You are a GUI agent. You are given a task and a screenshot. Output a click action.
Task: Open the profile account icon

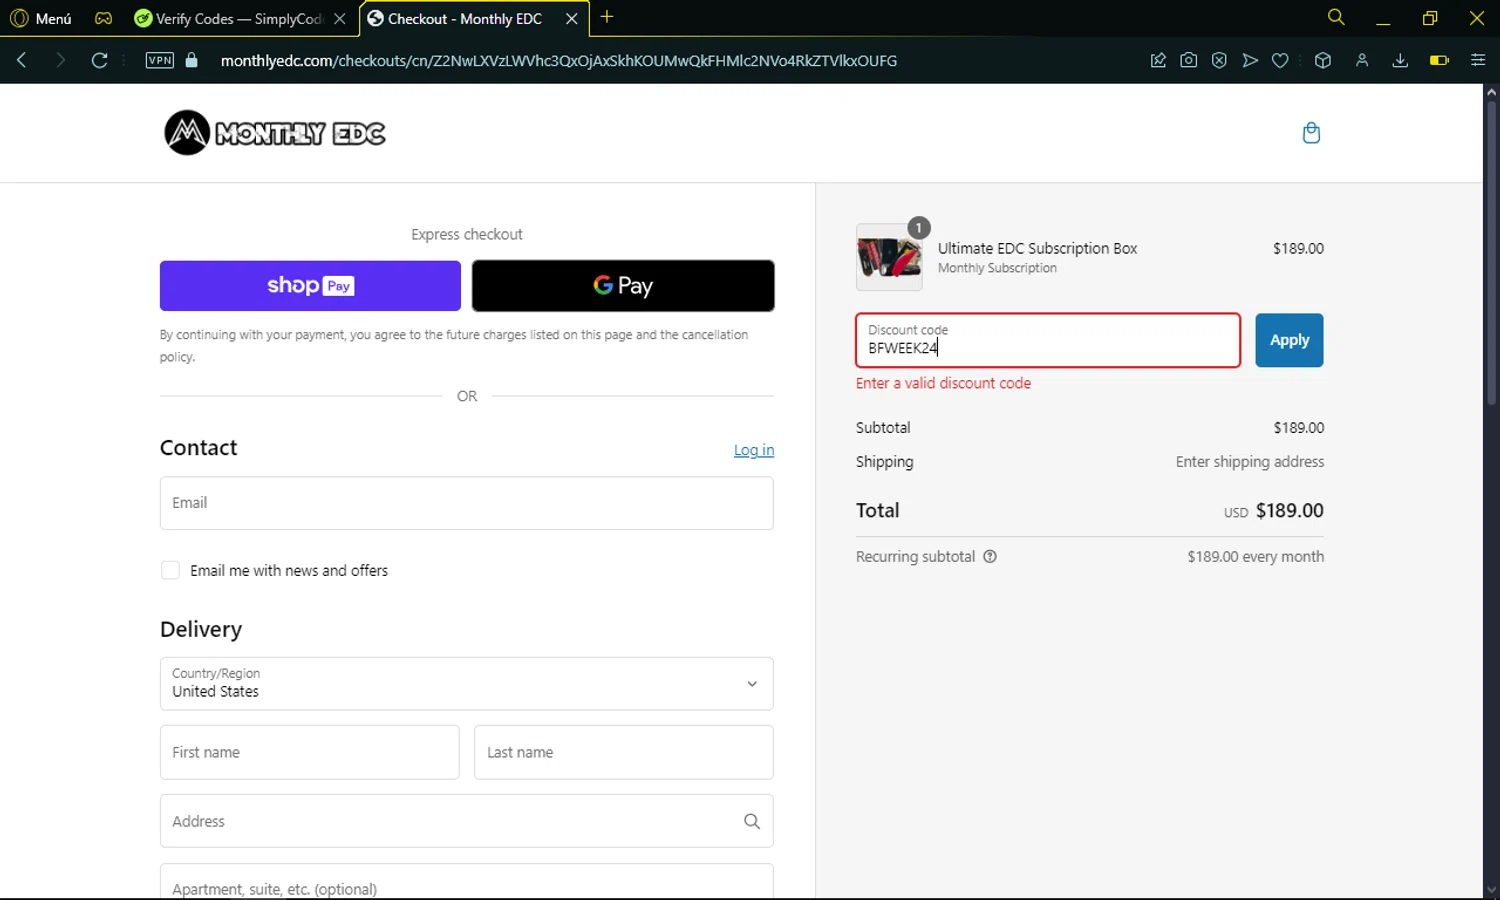1362,60
